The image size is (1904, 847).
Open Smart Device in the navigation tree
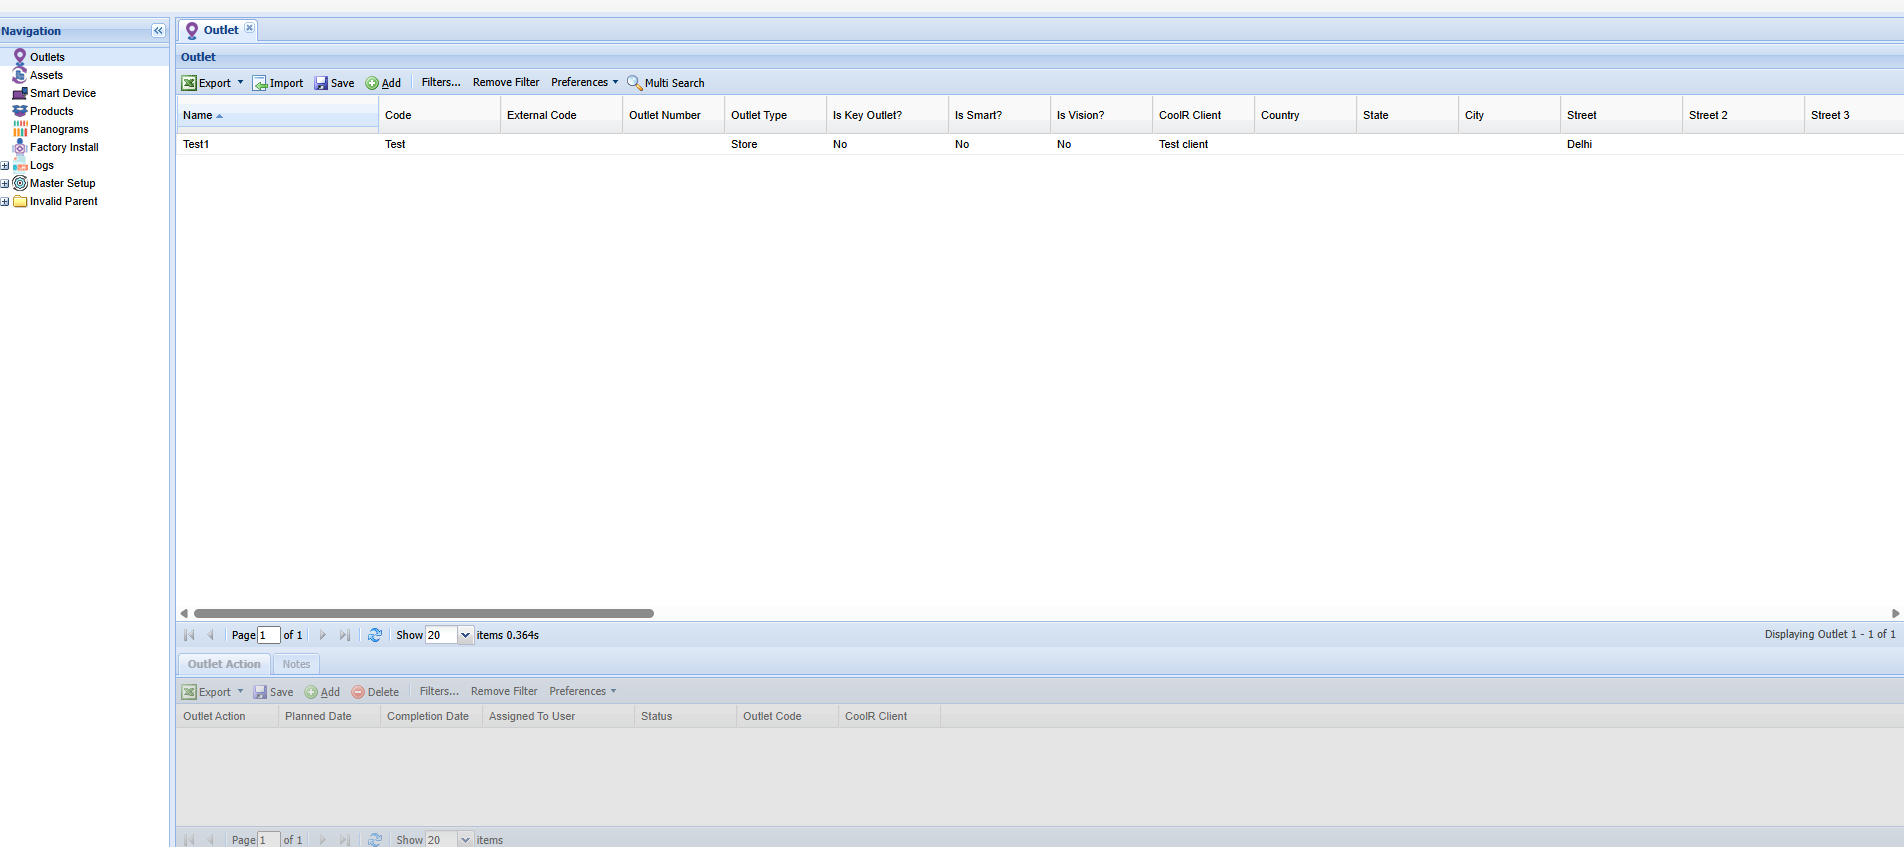point(62,93)
